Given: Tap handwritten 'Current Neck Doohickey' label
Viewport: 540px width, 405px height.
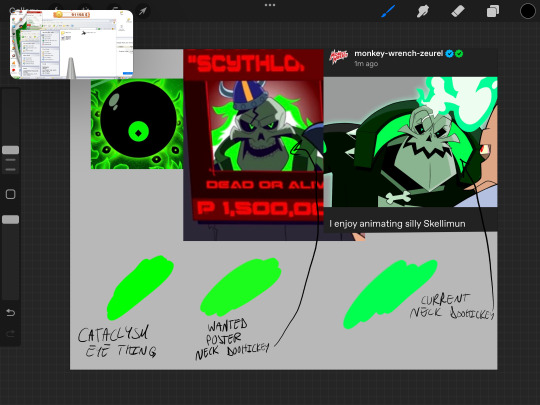Looking at the screenshot, I should tap(452, 307).
